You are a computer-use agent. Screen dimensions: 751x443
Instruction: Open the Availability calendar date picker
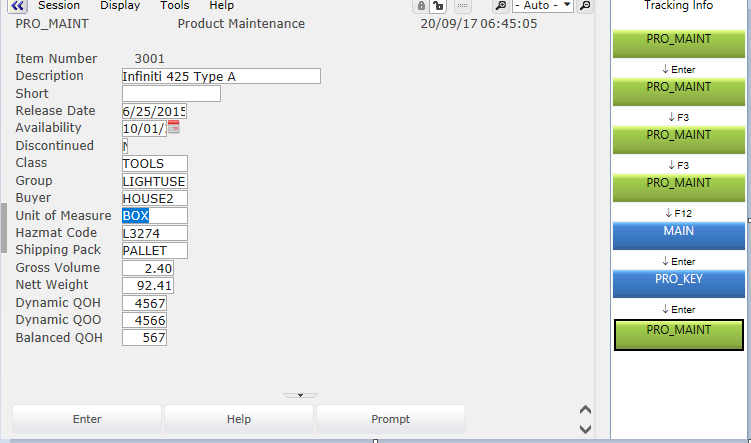(173, 128)
